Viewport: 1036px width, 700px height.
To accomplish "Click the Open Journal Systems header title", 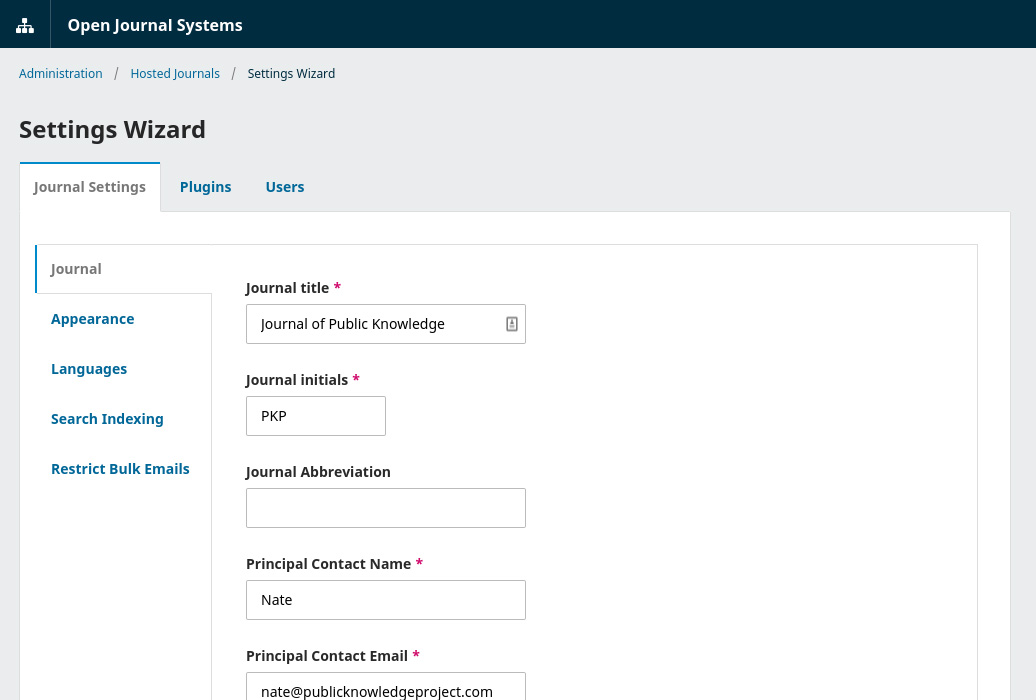I will click(x=155, y=25).
